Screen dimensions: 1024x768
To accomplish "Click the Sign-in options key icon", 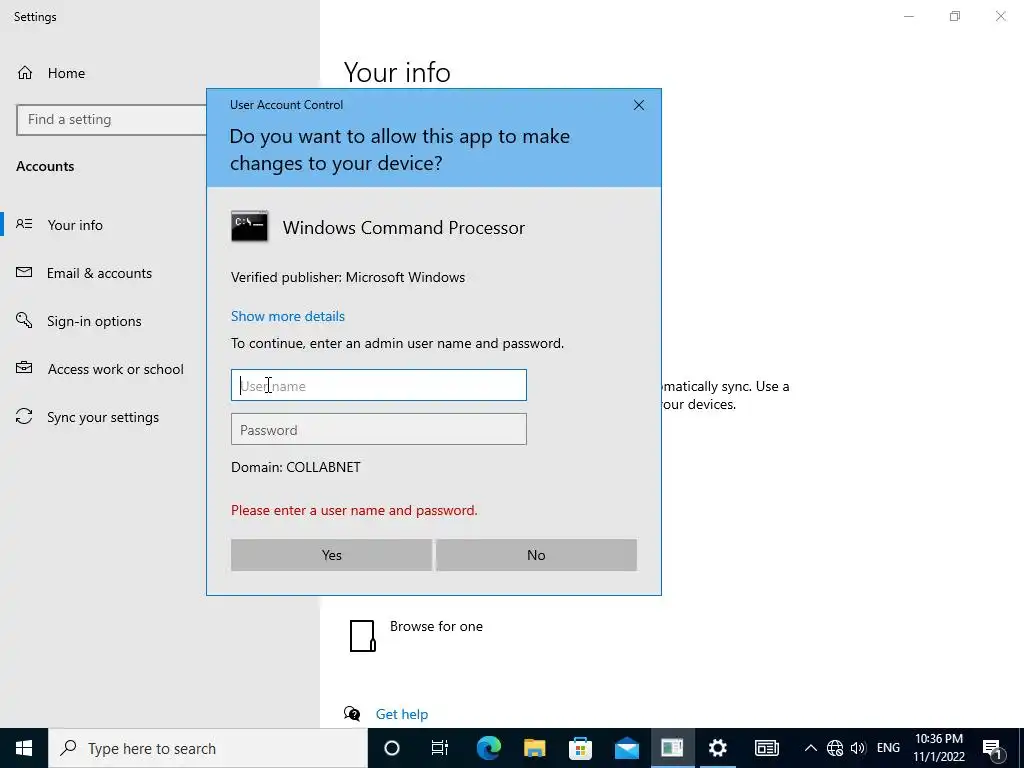I will [24, 320].
